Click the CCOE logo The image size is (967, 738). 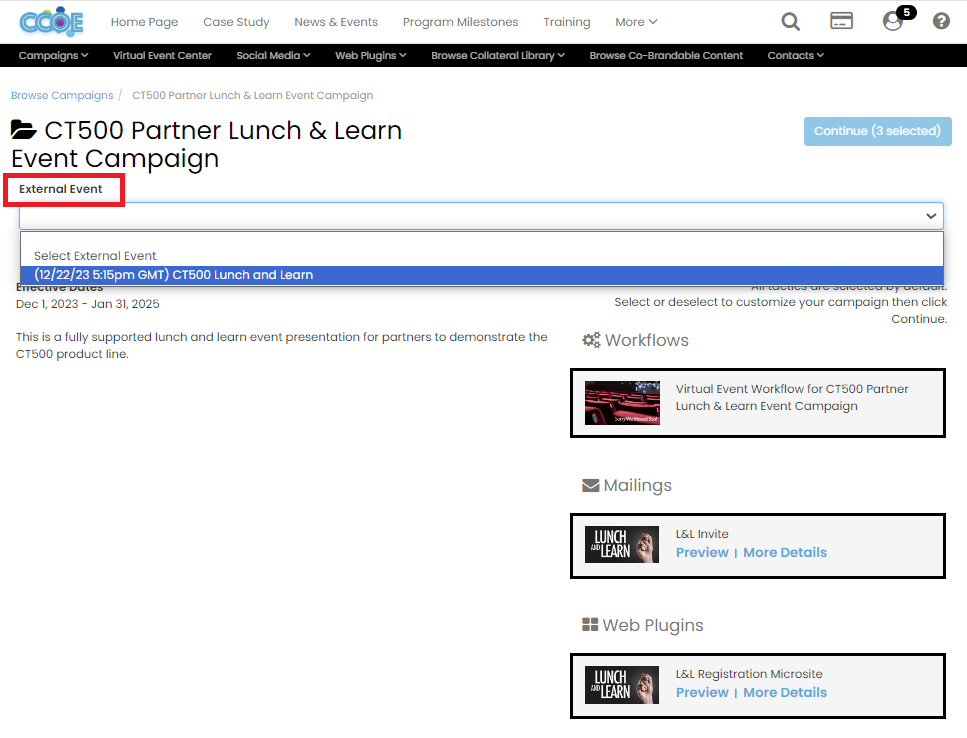pyautogui.click(x=51, y=22)
